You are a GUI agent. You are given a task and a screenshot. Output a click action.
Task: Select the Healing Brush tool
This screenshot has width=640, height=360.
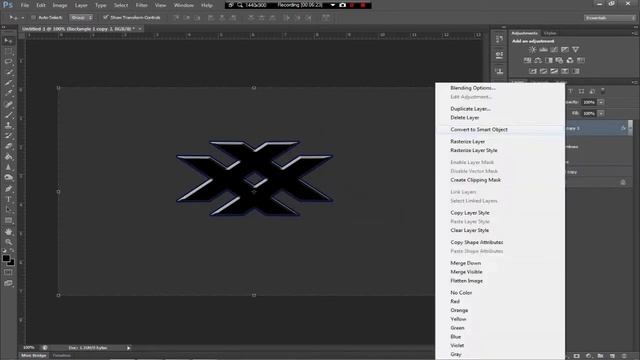click(8, 104)
